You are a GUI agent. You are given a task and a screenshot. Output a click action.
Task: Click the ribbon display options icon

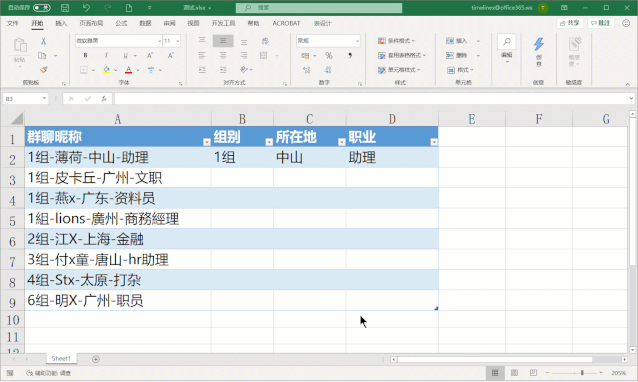pos(564,8)
